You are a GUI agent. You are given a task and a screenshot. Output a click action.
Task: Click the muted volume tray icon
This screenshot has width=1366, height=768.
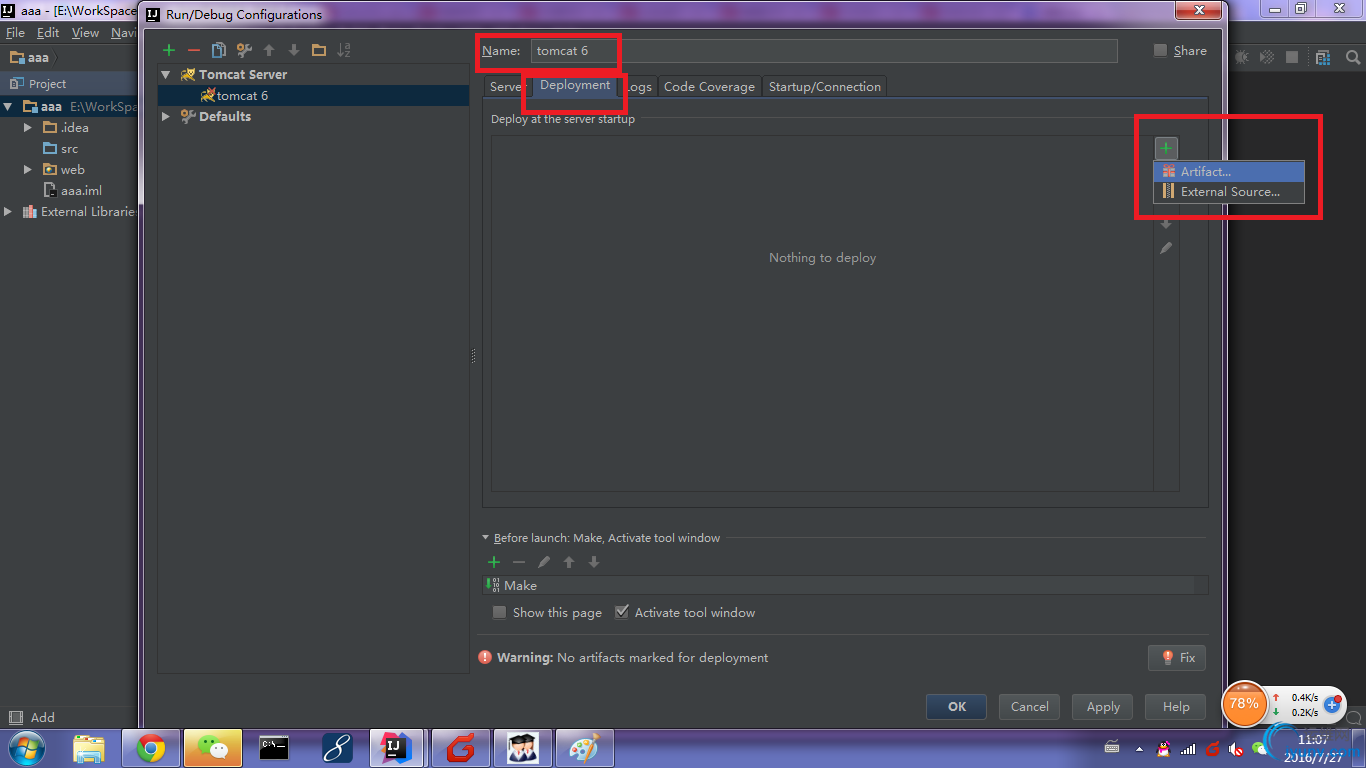point(1237,748)
